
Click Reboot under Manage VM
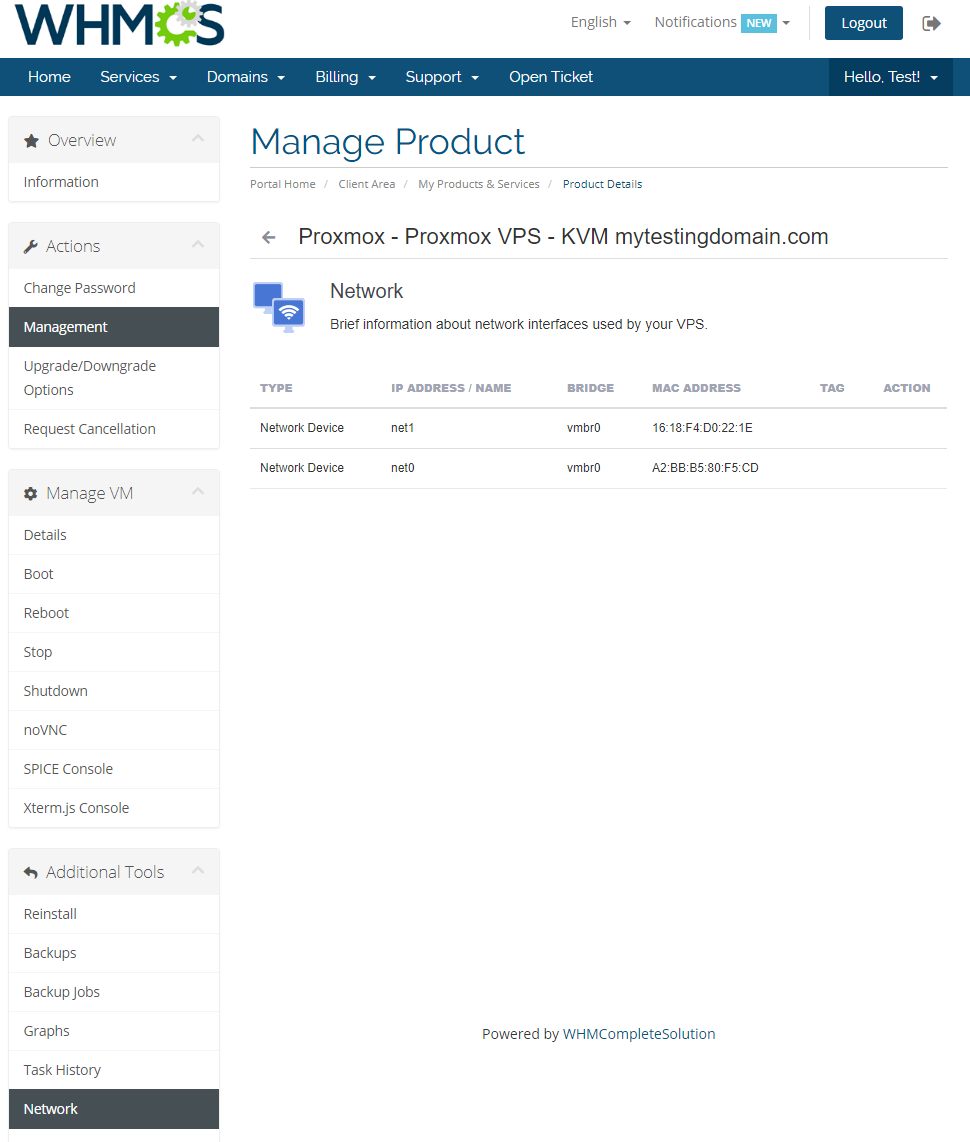(x=114, y=613)
